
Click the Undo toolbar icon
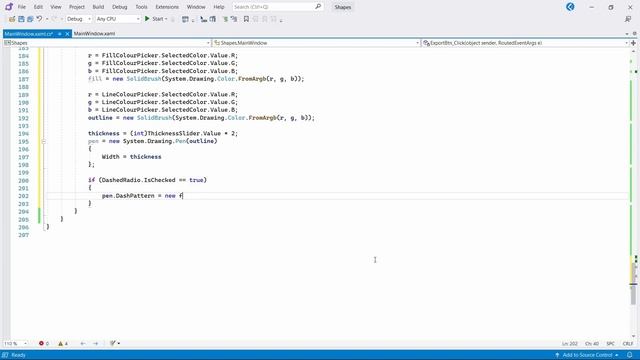[39, 19]
